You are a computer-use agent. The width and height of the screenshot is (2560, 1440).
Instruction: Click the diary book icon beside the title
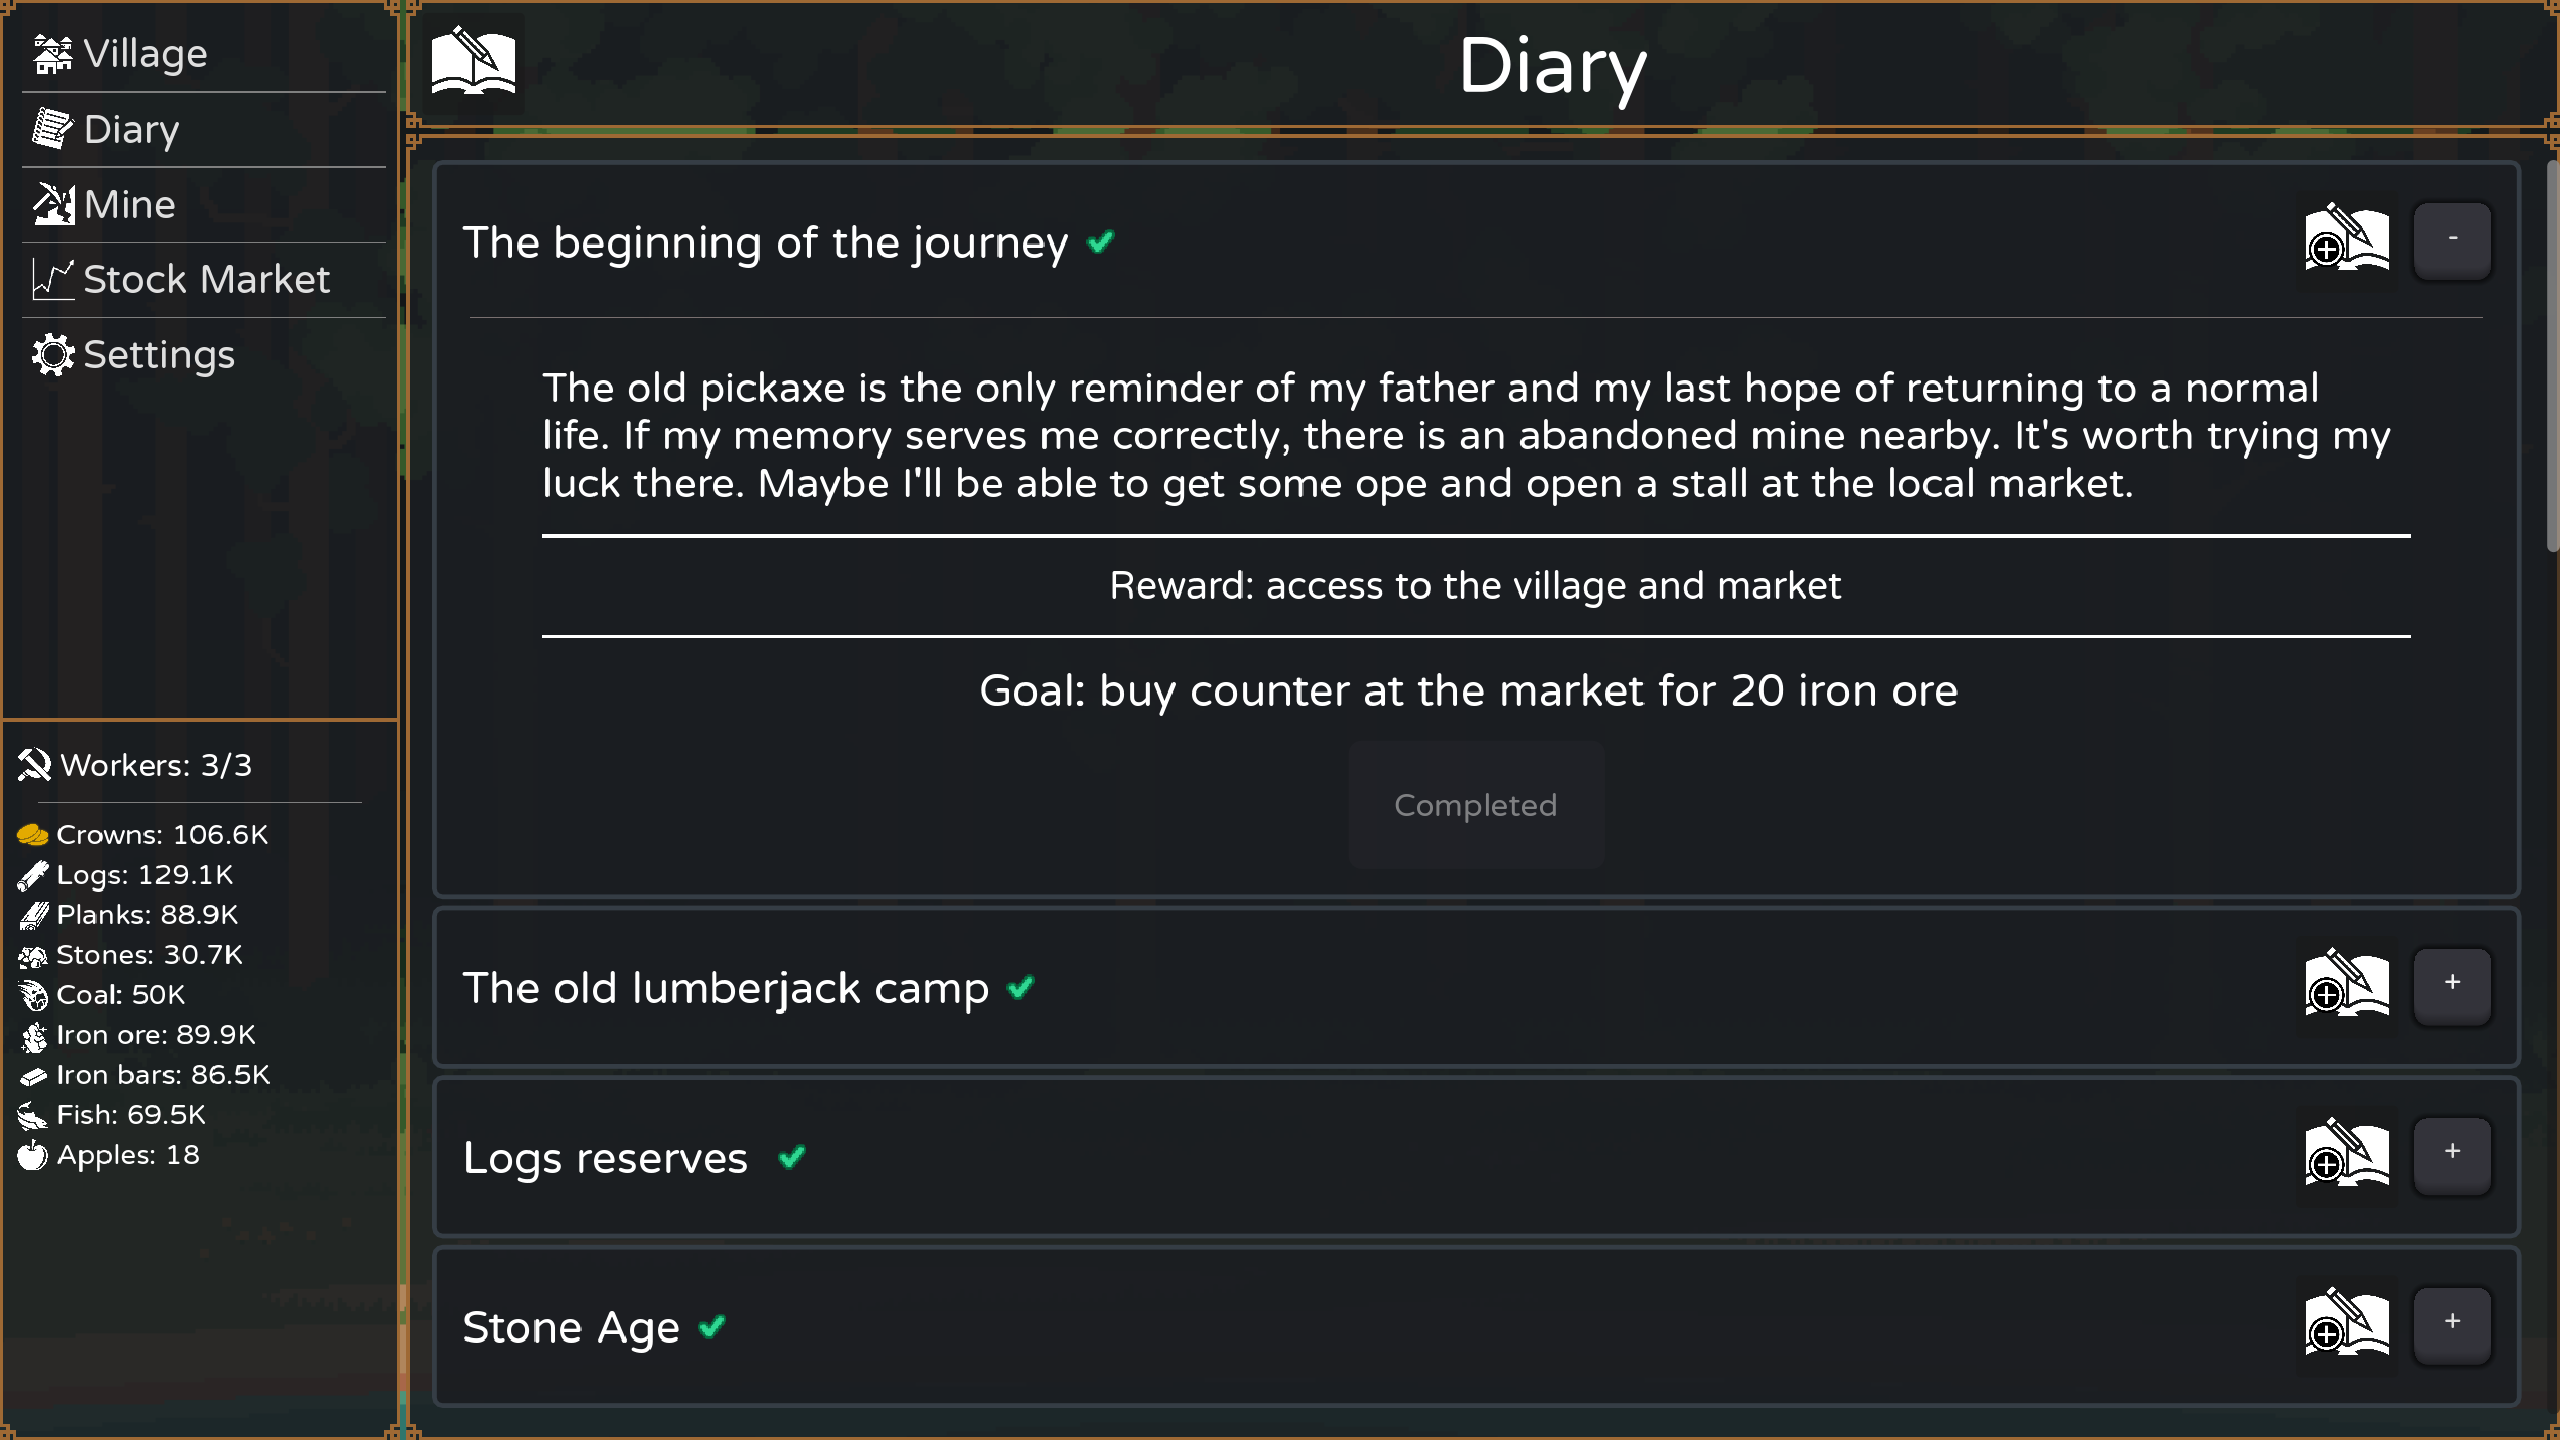click(x=473, y=62)
